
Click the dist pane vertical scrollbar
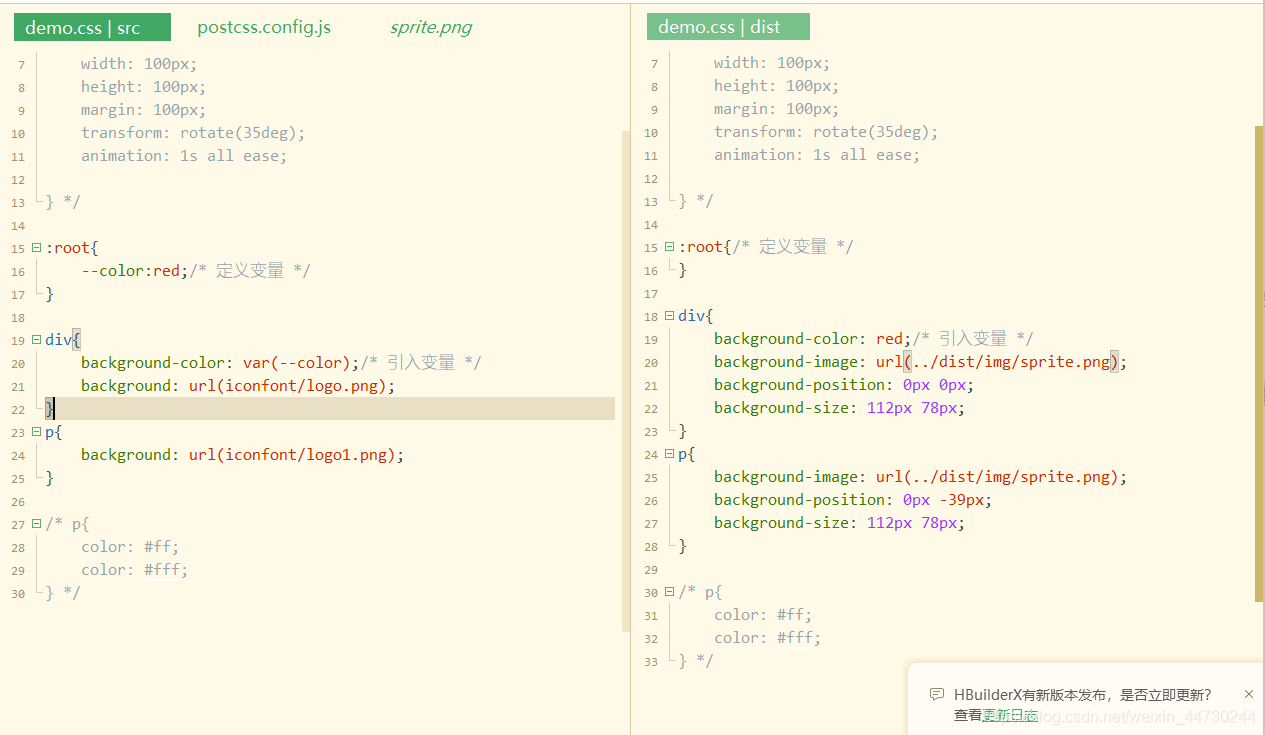tap(1259, 364)
